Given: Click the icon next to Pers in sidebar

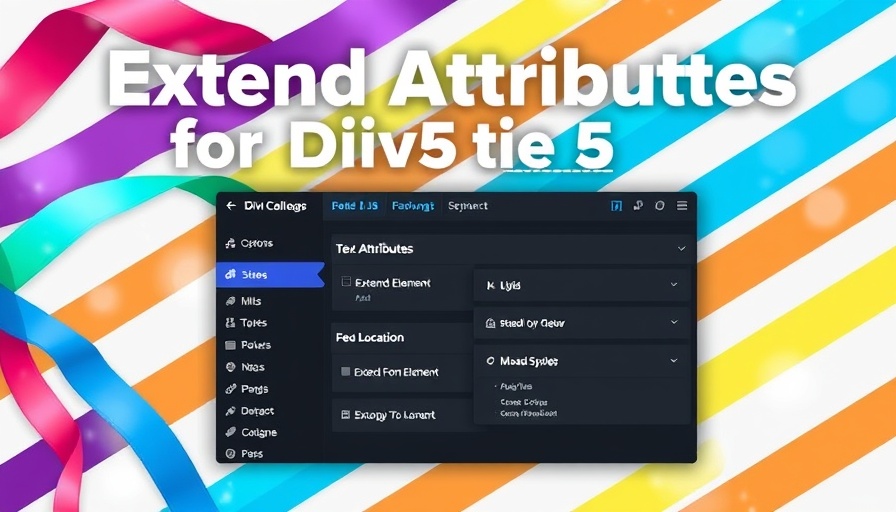Looking at the screenshot, I should coord(230,454).
